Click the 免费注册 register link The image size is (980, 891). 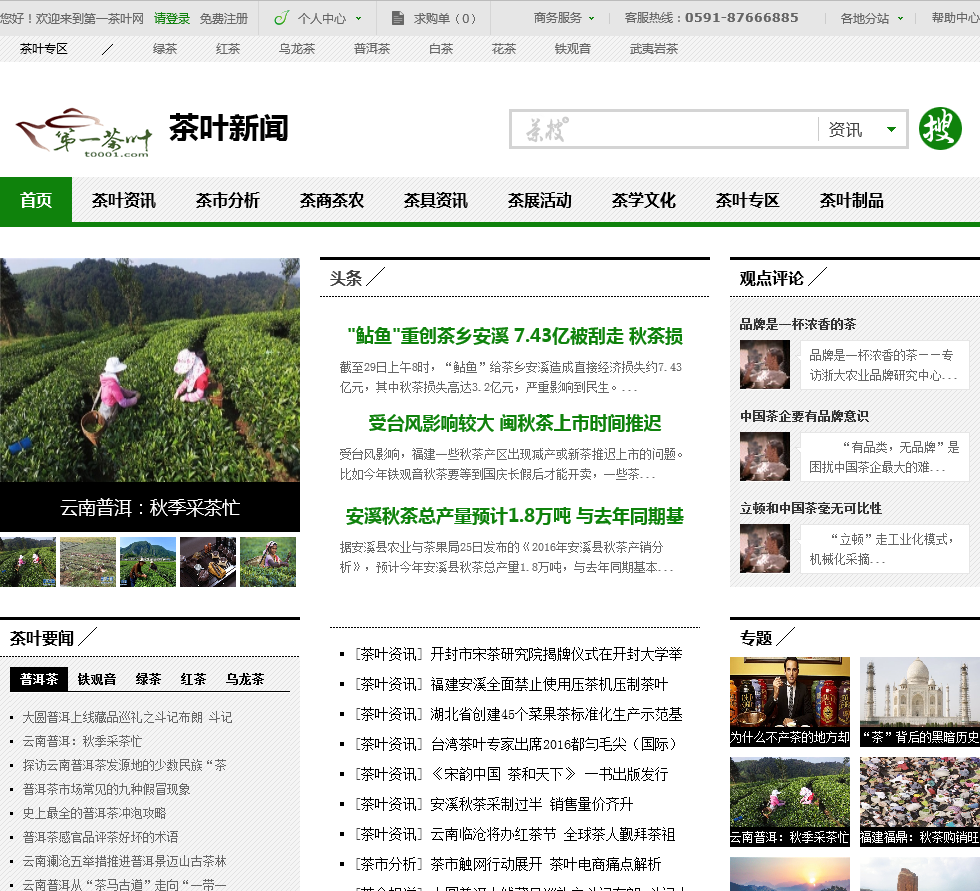[224, 19]
